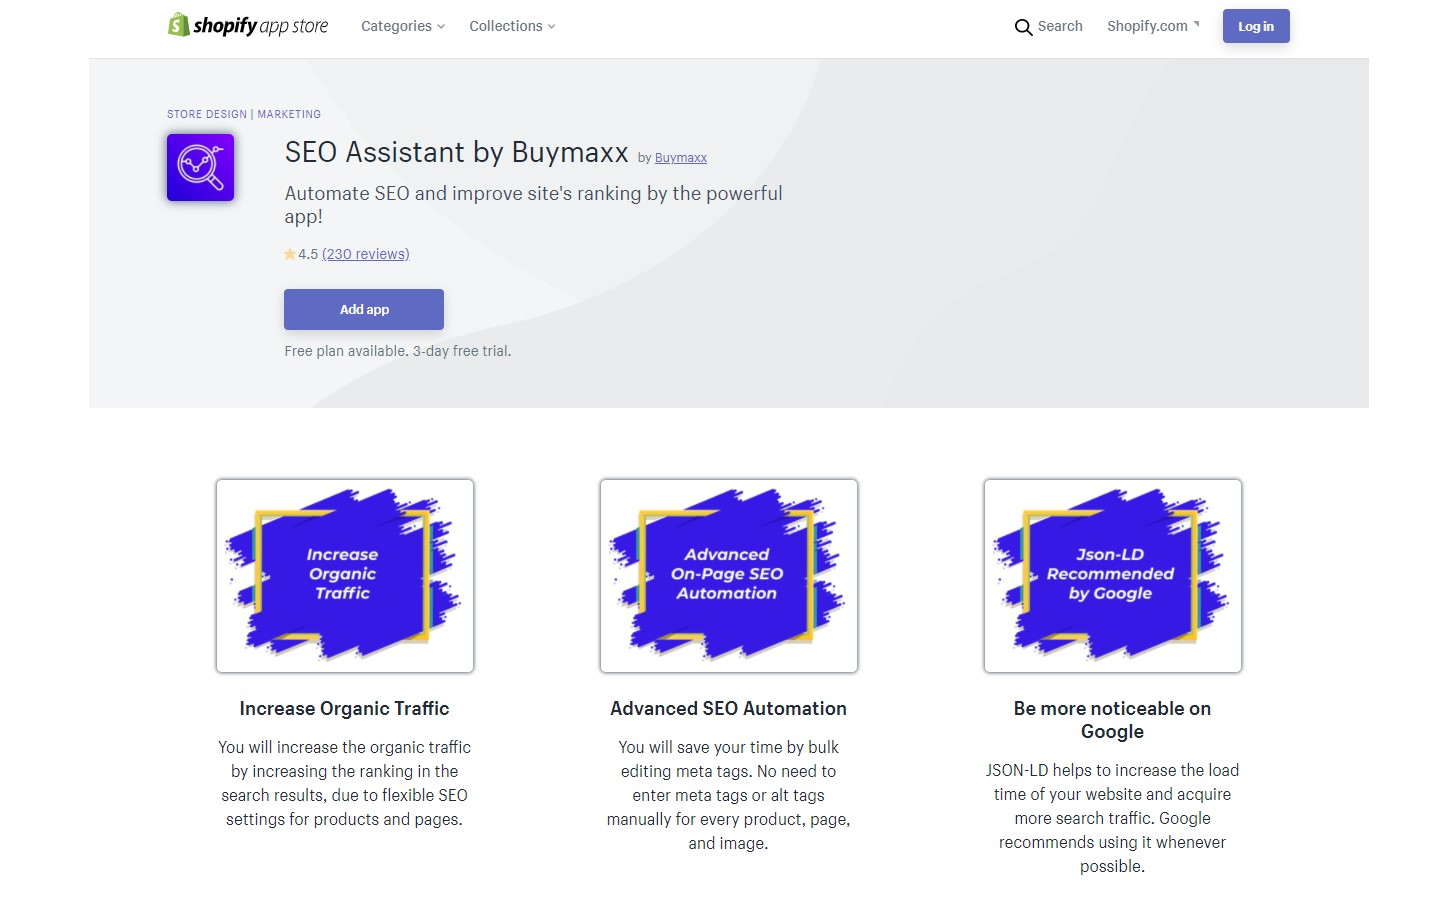Click the rating star icon
The width and height of the screenshot is (1446, 908).
[290, 254]
